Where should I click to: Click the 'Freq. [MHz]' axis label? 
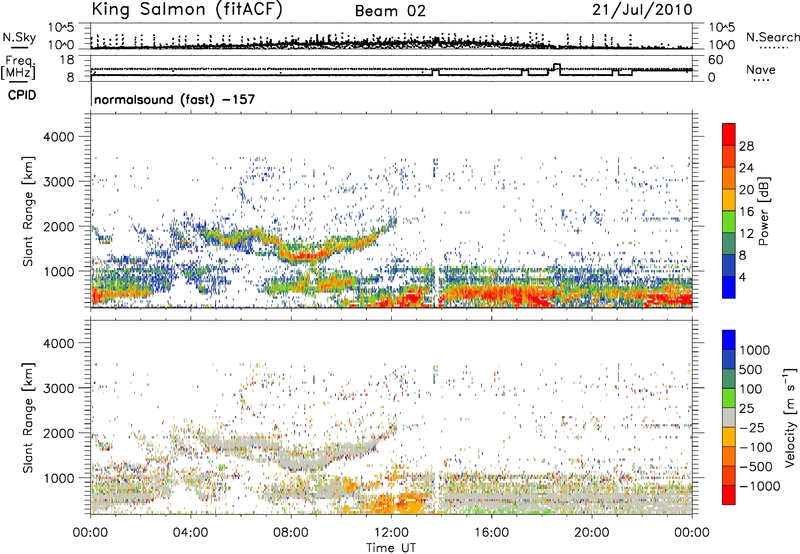tap(19, 67)
